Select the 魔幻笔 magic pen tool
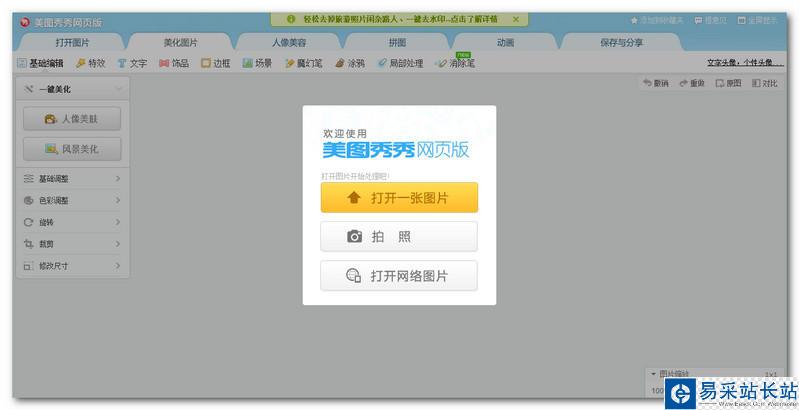This screenshot has width=799, height=410. click(x=304, y=63)
